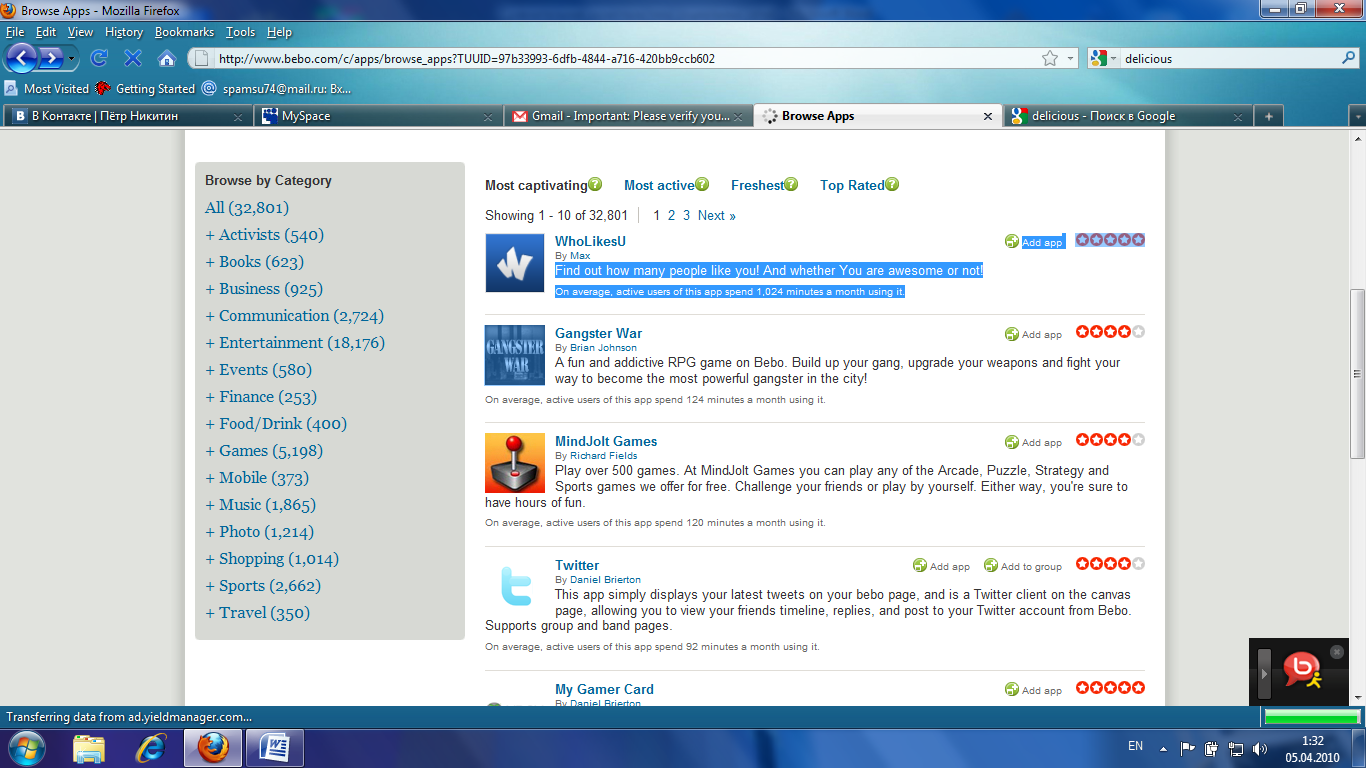
Task: Open the Most Visited bookmarks folder
Action: [x=47, y=88]
